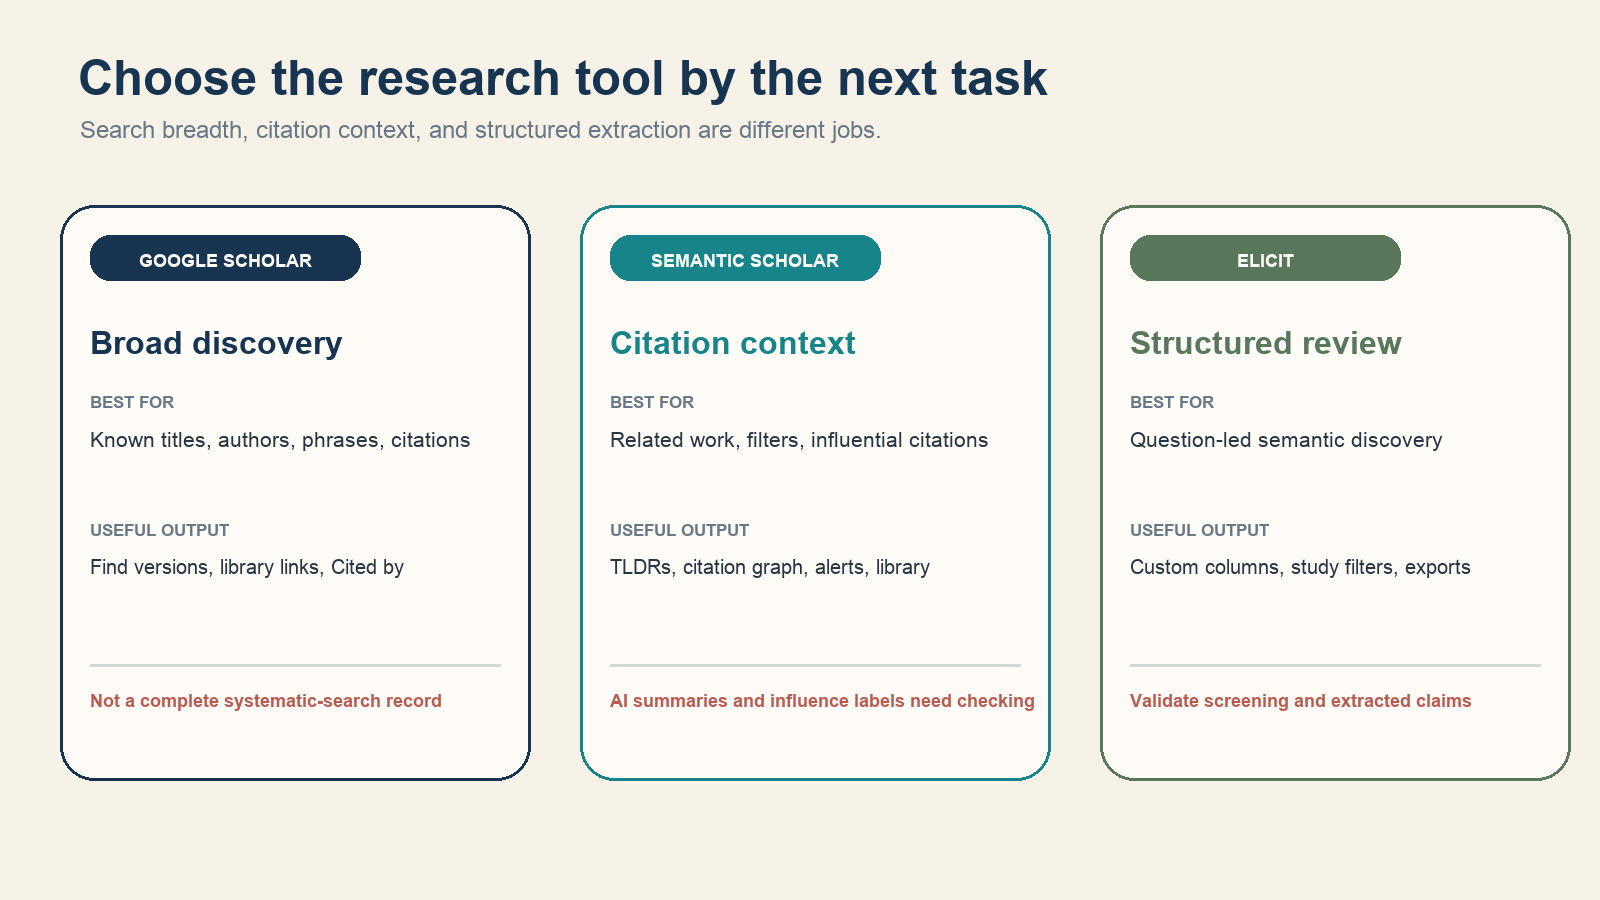
Task: Select 'Question-led semantic discovery' text
Action: coord(1286,440)
